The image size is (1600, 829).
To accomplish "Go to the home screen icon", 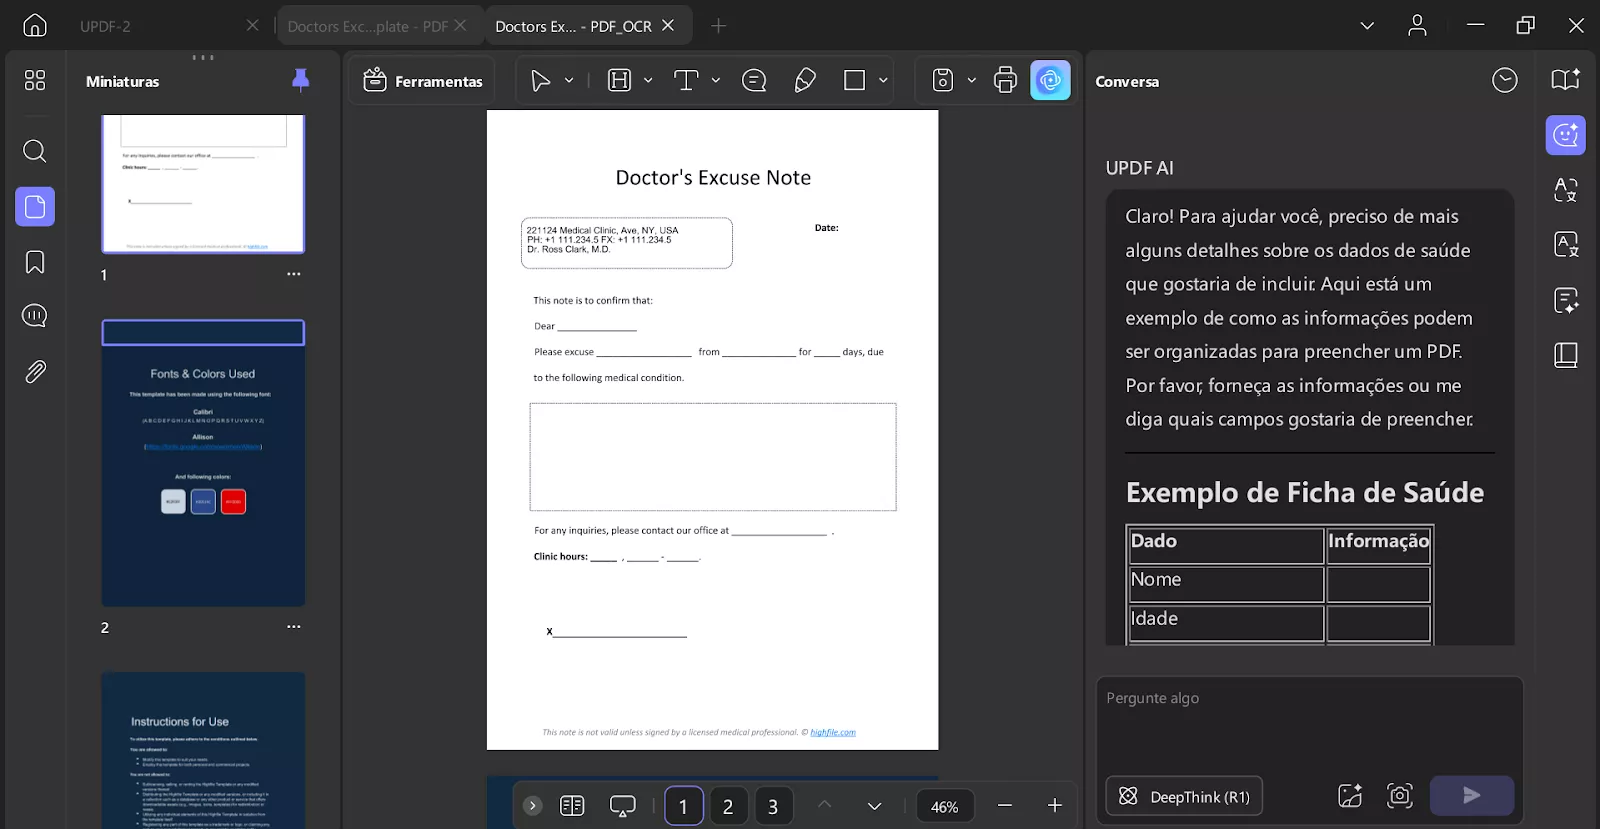I will (x=35, y=25).
